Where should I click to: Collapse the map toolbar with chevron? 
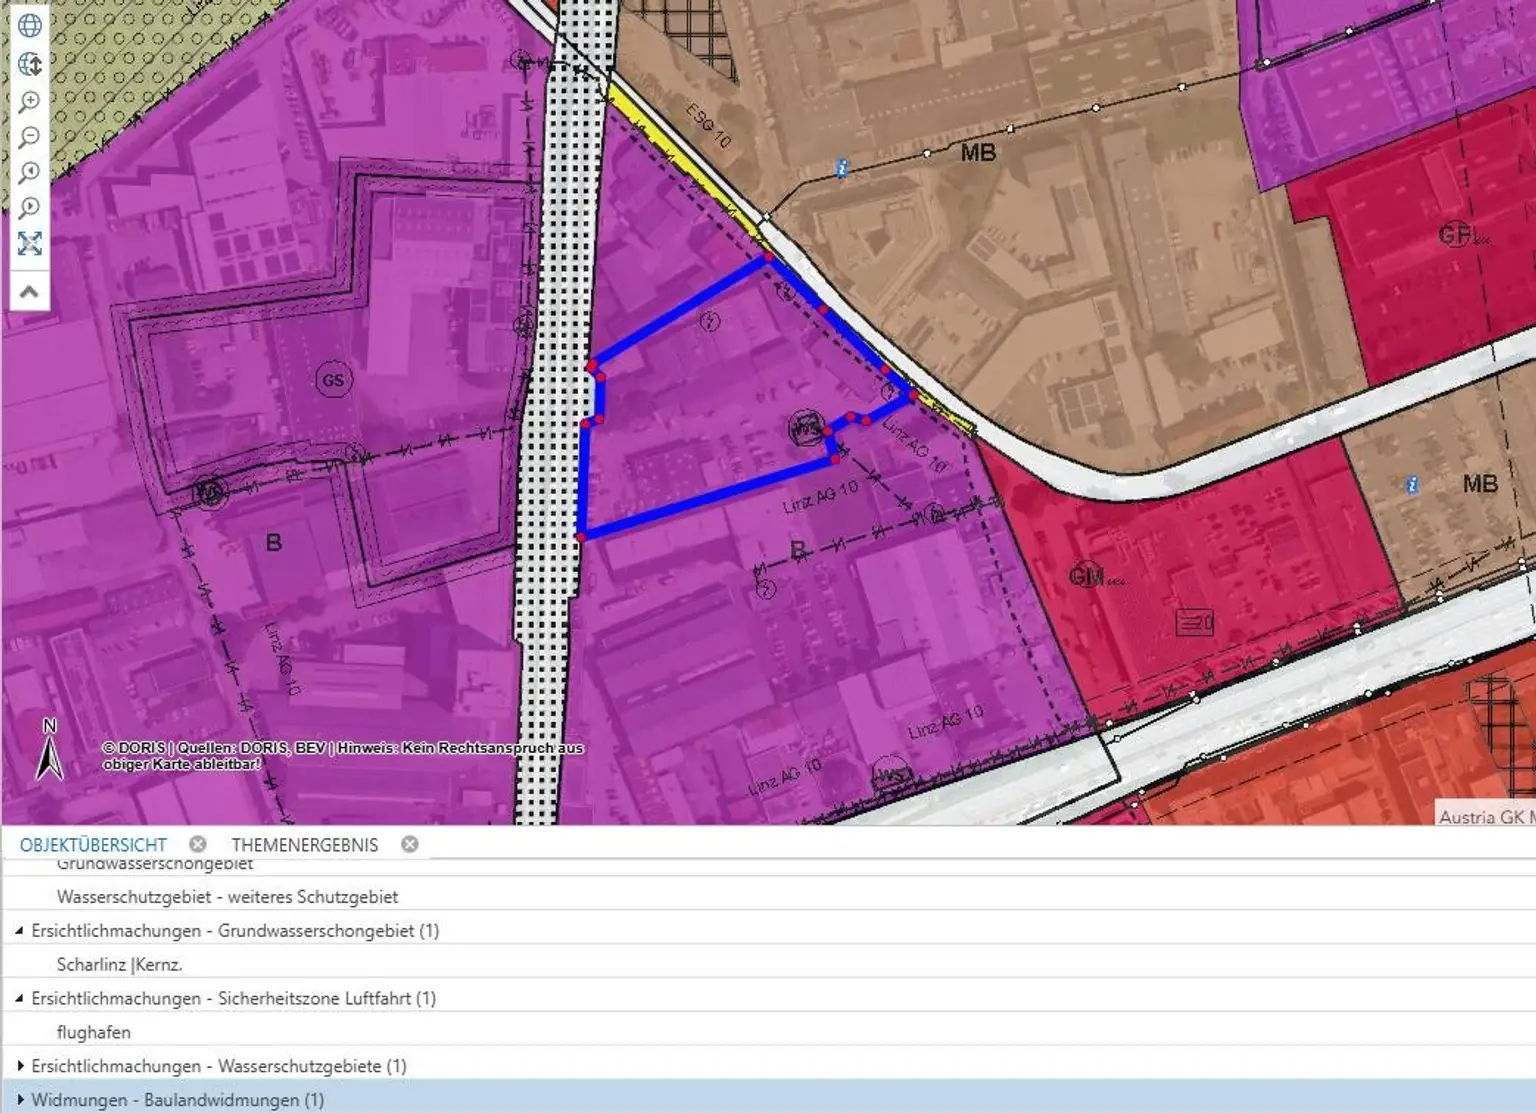[30, 292]
